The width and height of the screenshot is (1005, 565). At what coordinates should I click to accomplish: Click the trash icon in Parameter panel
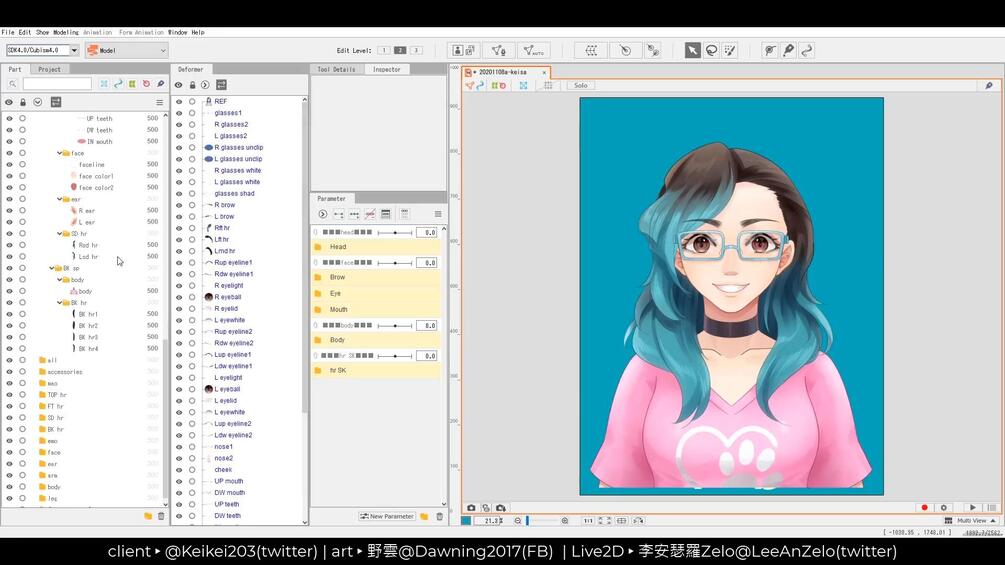(440, 516)
